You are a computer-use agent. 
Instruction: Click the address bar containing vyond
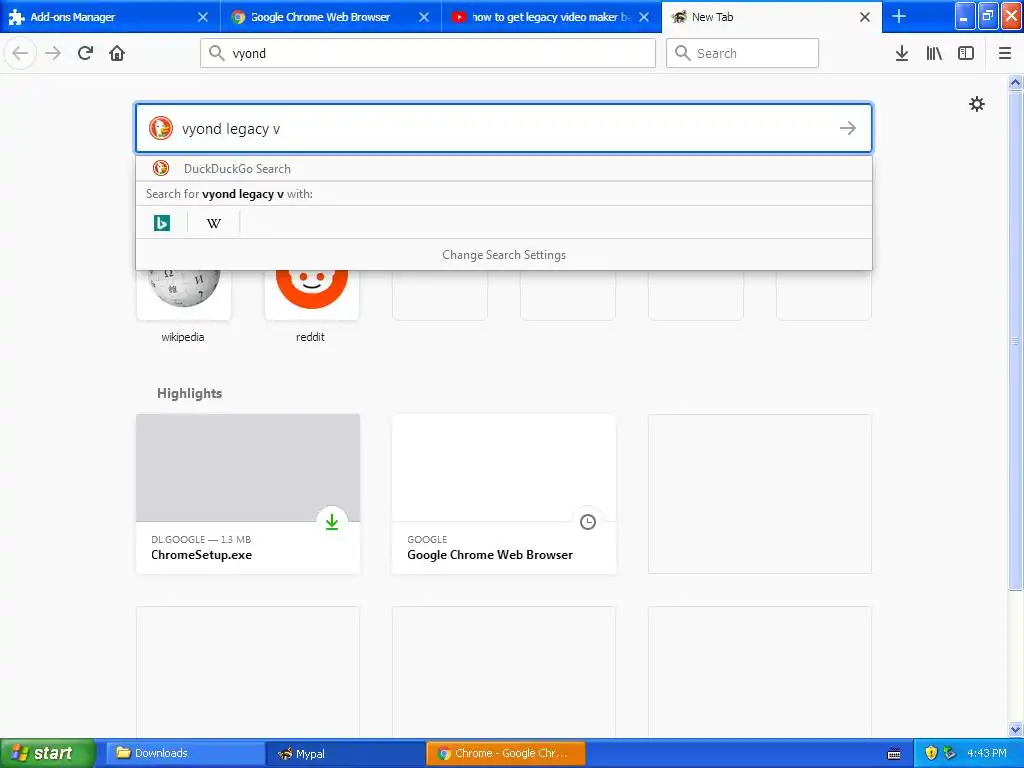(428, 53)
